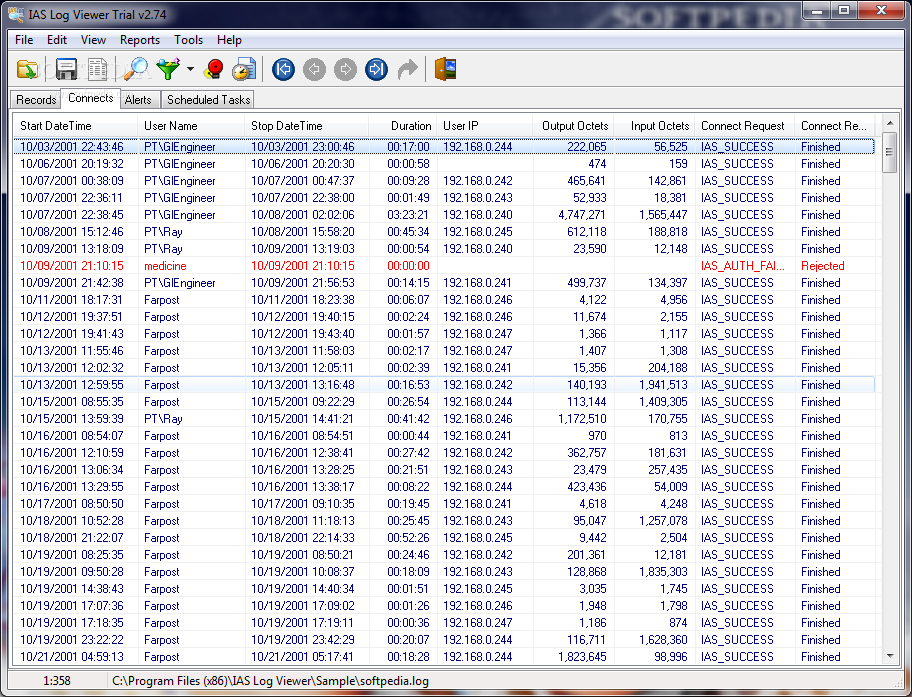Open the Scheduled Tasks tab
This screenshot has width=912, height=697.
click(208, 99)
